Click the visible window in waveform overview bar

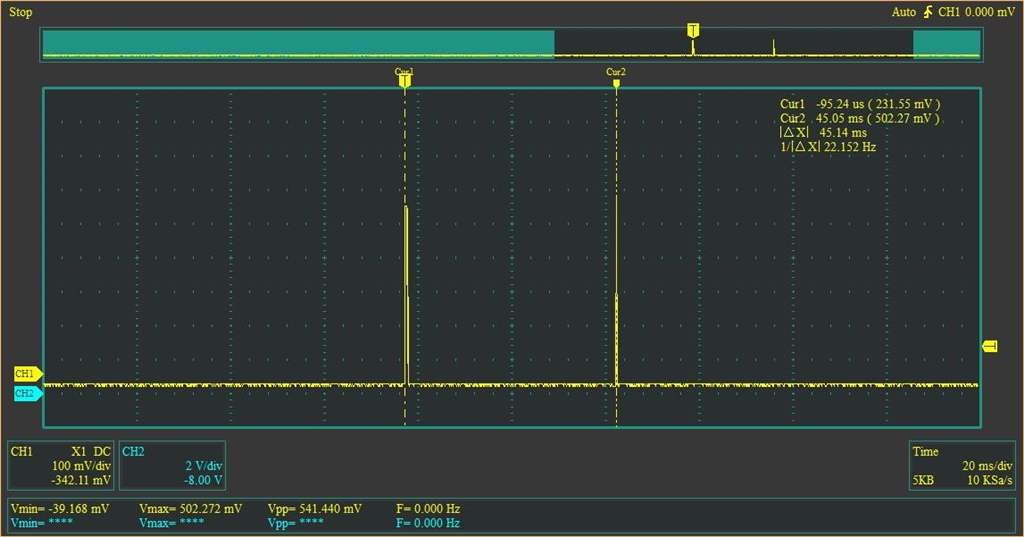733,44
